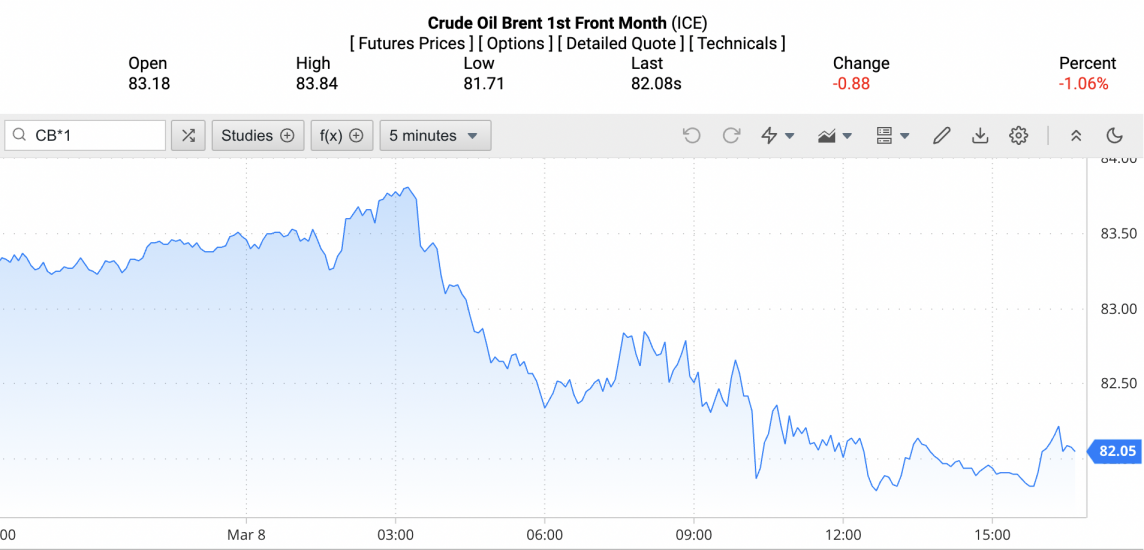Click the compare symbols shuffle icon

tap(188, 136)
